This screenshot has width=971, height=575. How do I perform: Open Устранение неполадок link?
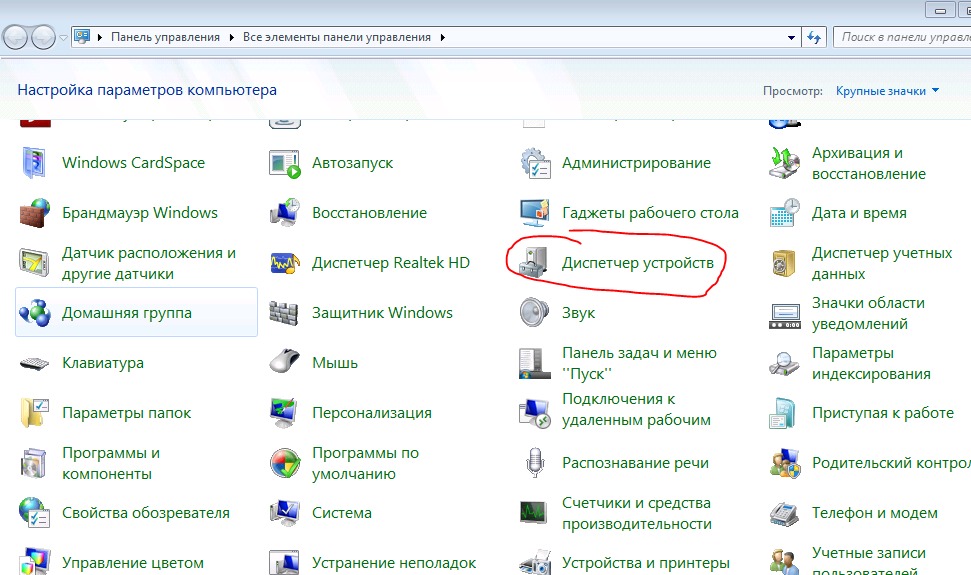pyautogui.click(x=394, y=563)
